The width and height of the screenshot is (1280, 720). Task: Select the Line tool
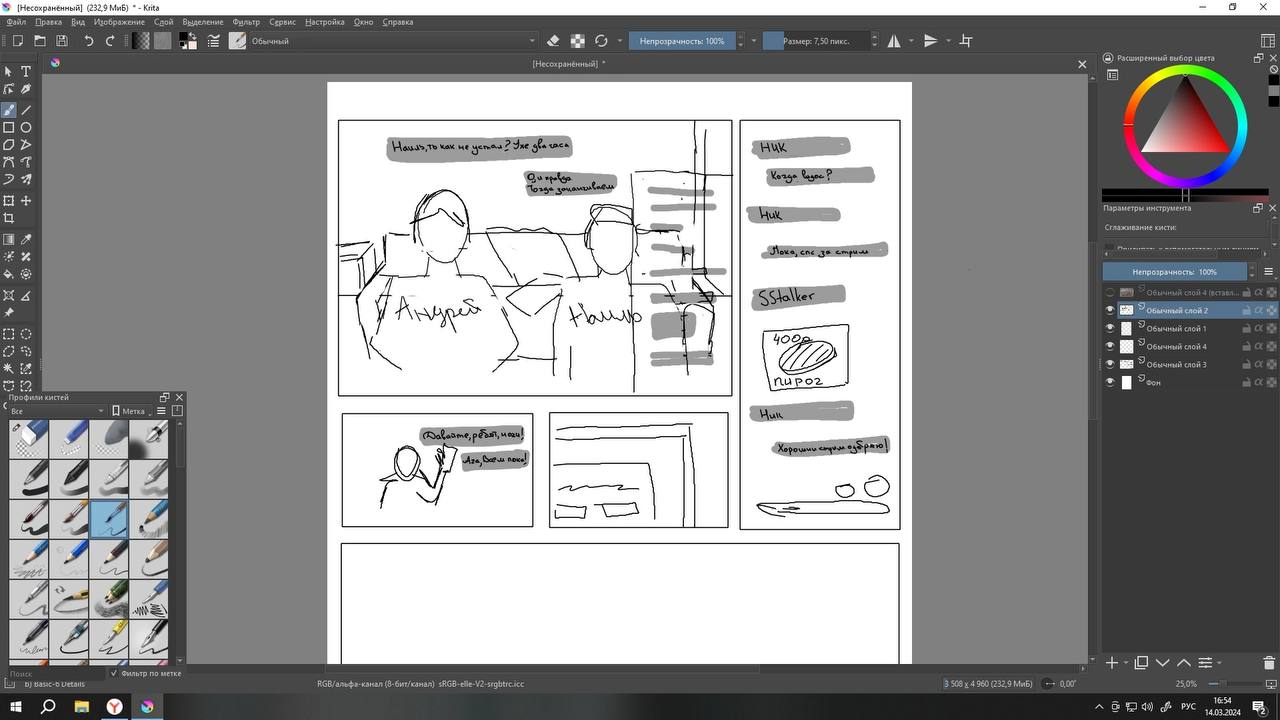[26, 110]
